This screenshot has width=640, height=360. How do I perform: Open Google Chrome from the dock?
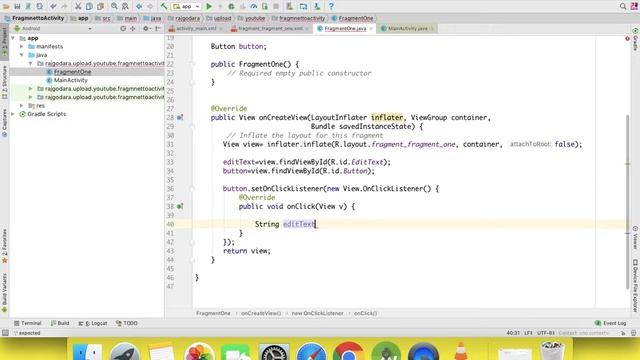348,351
